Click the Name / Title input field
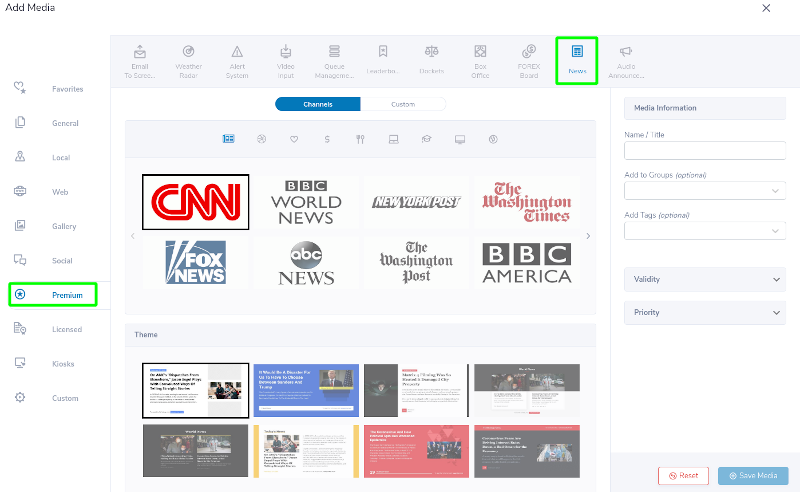The width and height of the screenshot is (800, 492). click(705, 151)
